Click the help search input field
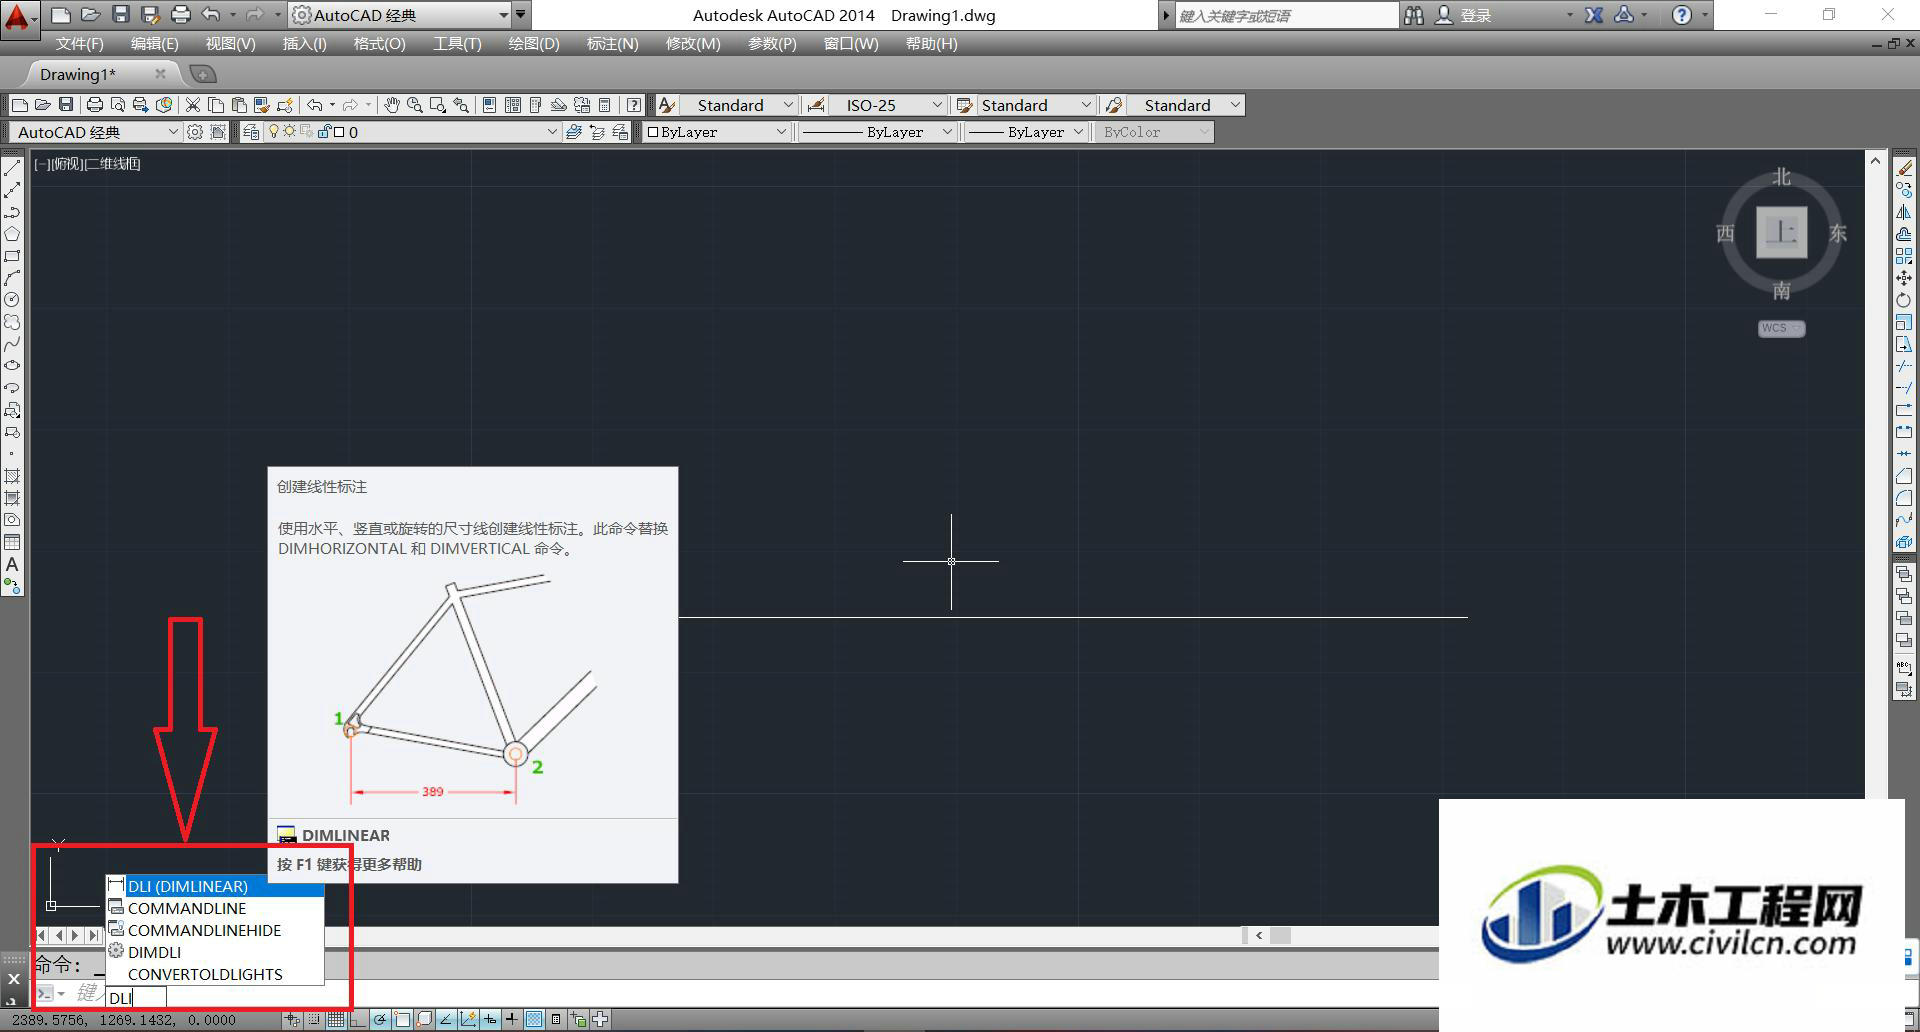The image size is (1920, 1032). [1287, 15]
